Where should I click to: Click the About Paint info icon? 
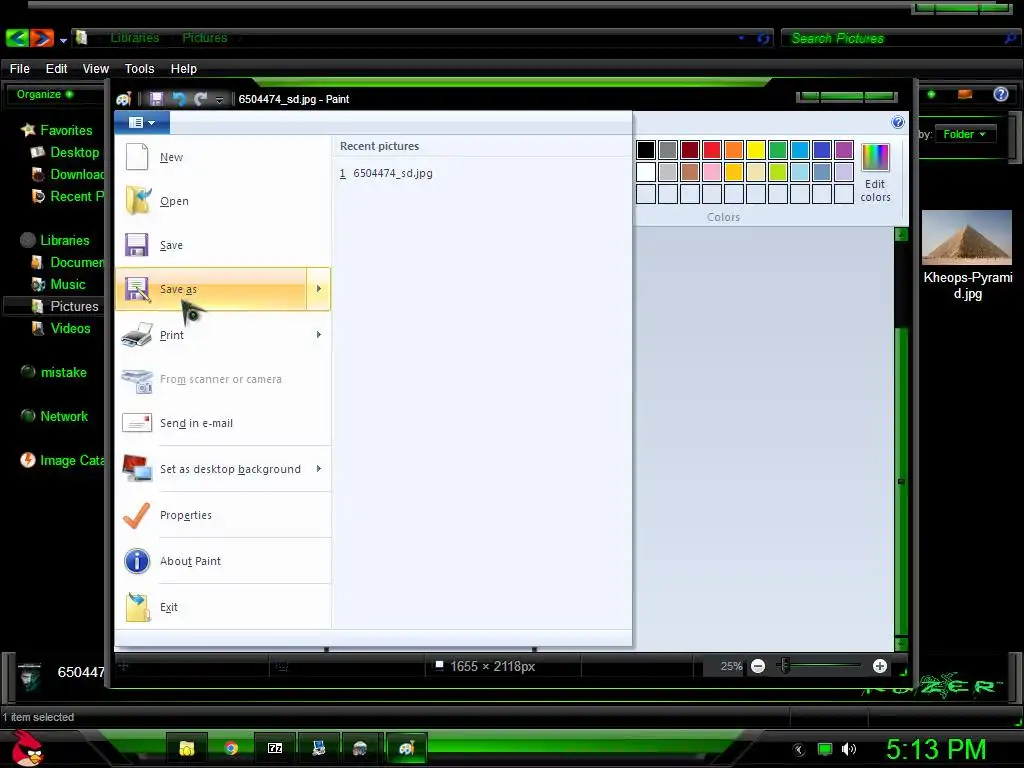pos(136,560)
